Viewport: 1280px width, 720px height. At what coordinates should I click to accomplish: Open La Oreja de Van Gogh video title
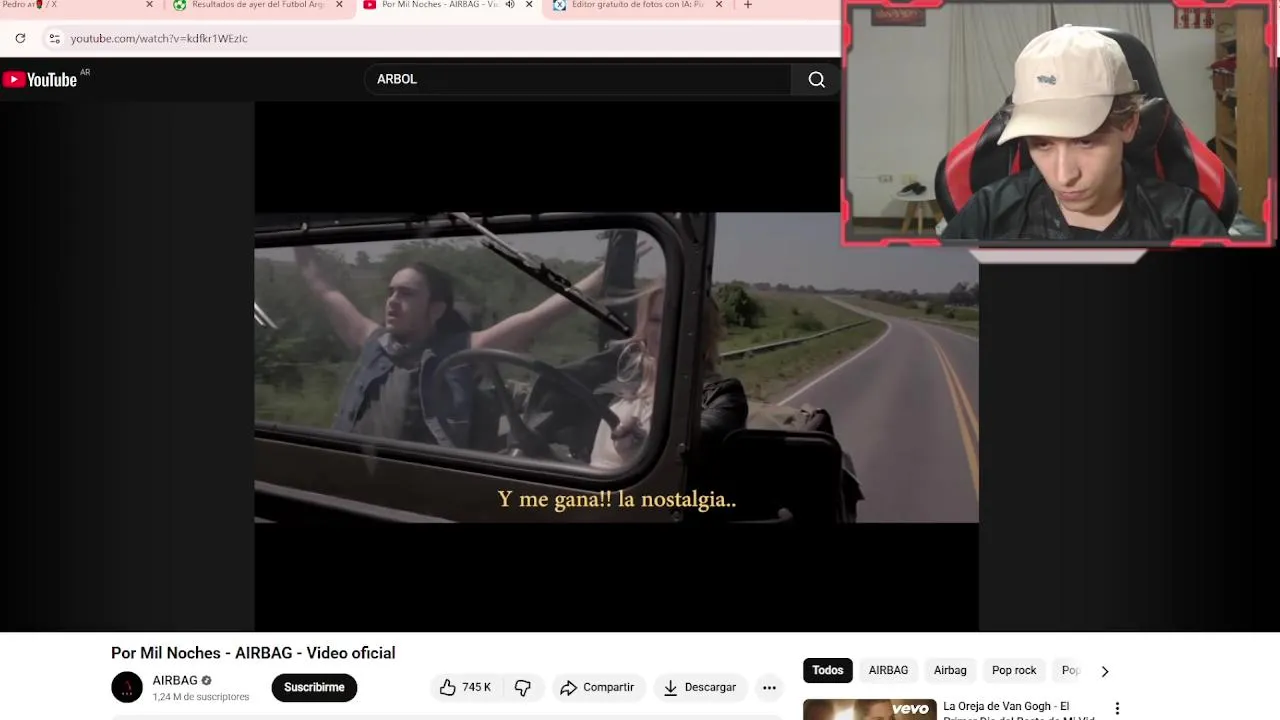(x=1020, y=711)
